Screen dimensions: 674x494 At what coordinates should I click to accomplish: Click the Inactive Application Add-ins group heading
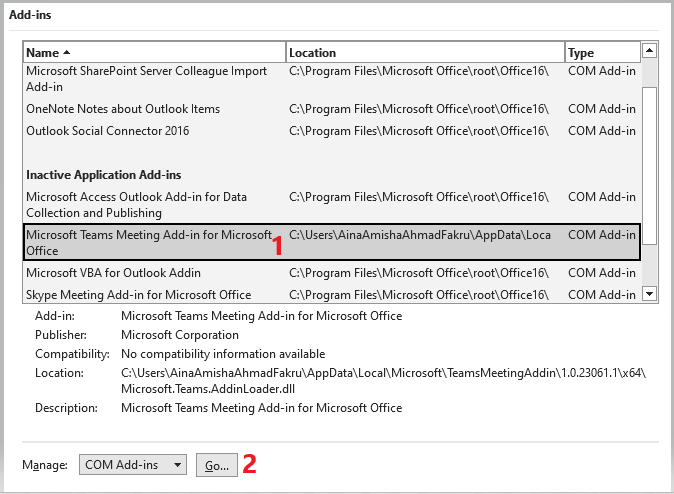tap(104, 175)
